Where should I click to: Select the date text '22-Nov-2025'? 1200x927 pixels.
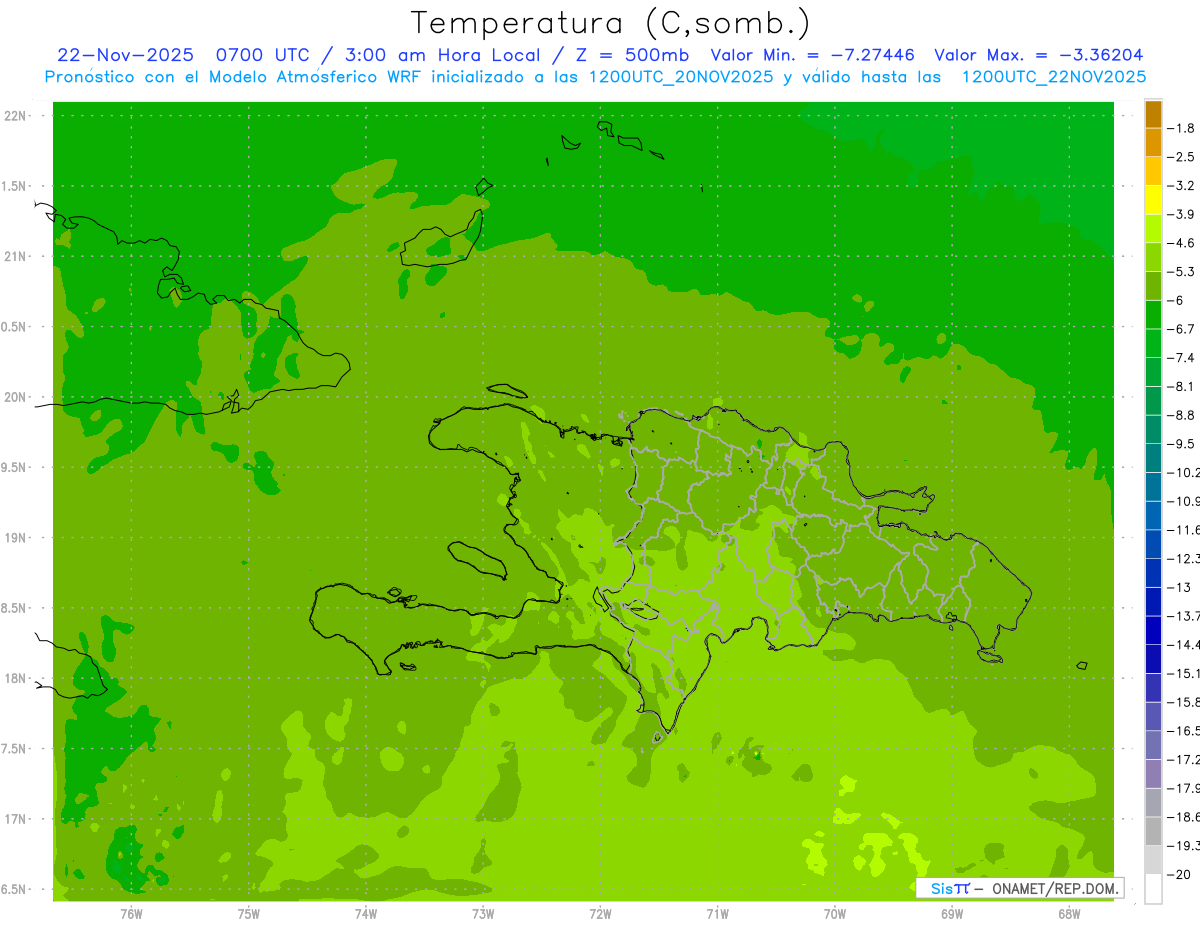(125, 55)
